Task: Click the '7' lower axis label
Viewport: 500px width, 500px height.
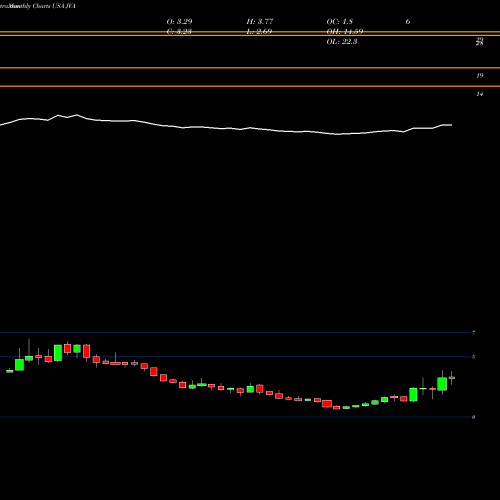Action: tap(473, 333)
